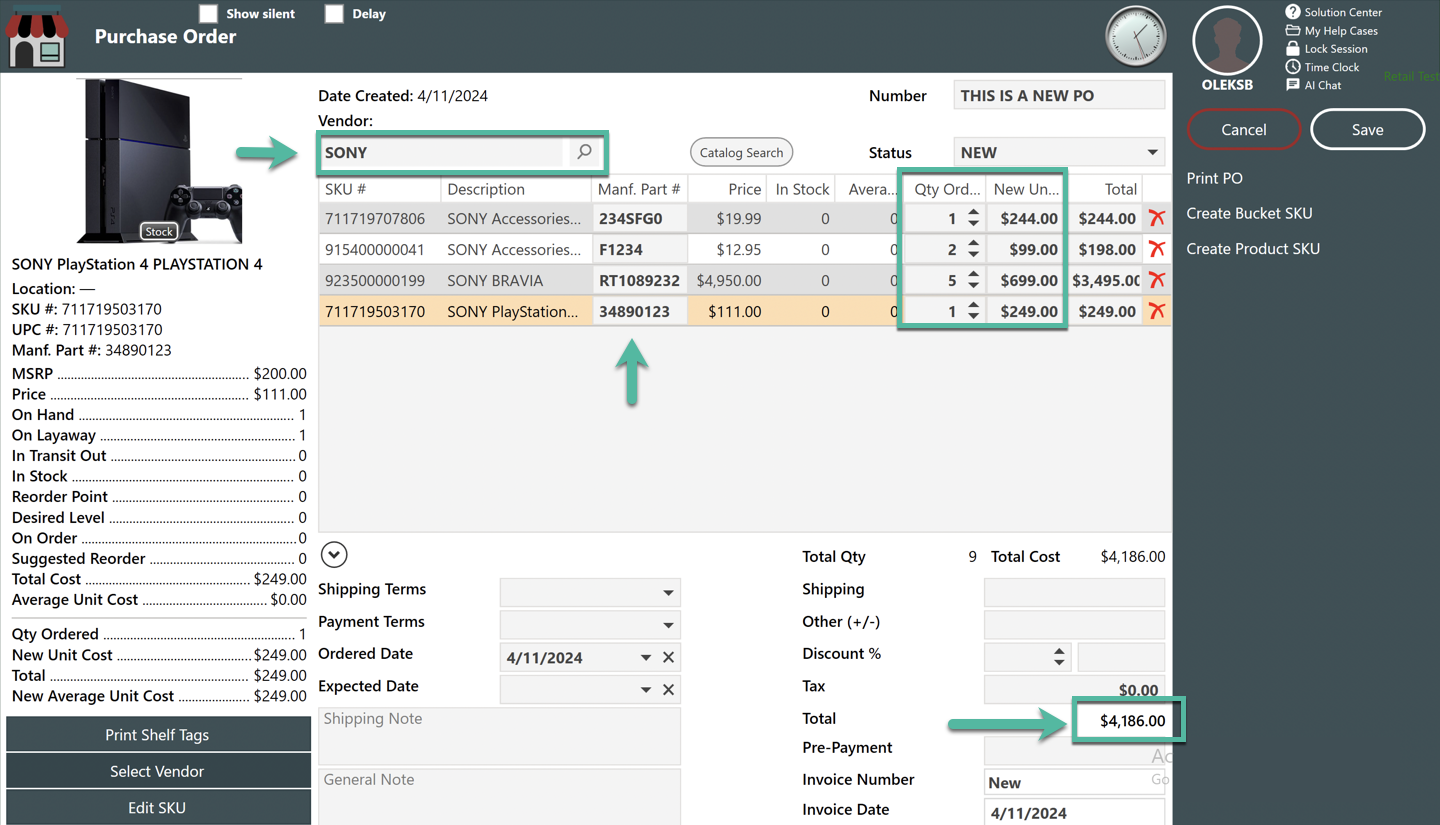The width and height of the screenshot is (1440, 825).
Task: Adjust quantity stepper for 915400000041 row
Action: pyautogui.click(x=973, y=249)
